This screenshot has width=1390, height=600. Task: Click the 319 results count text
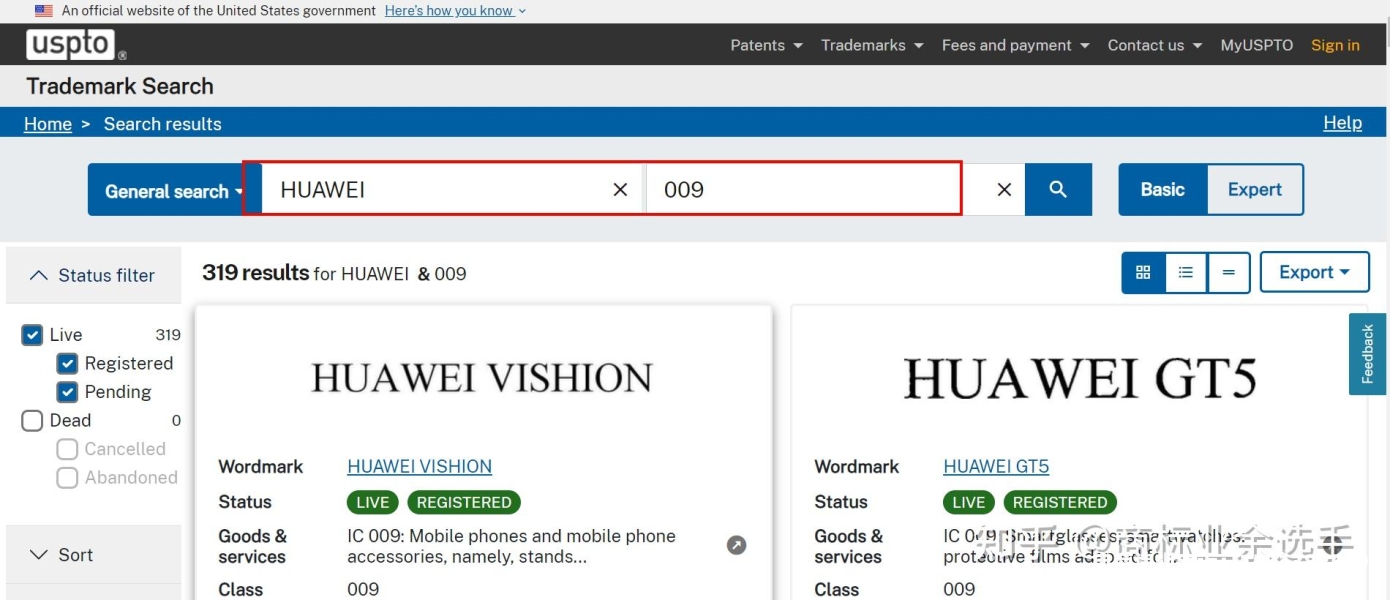255,272
